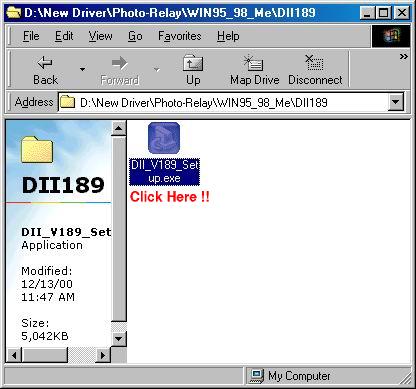Image resolution: width=416 pixels, height=389 pixels.
Task: Click the left pane scroll down arrow
Action: [119, 339]
